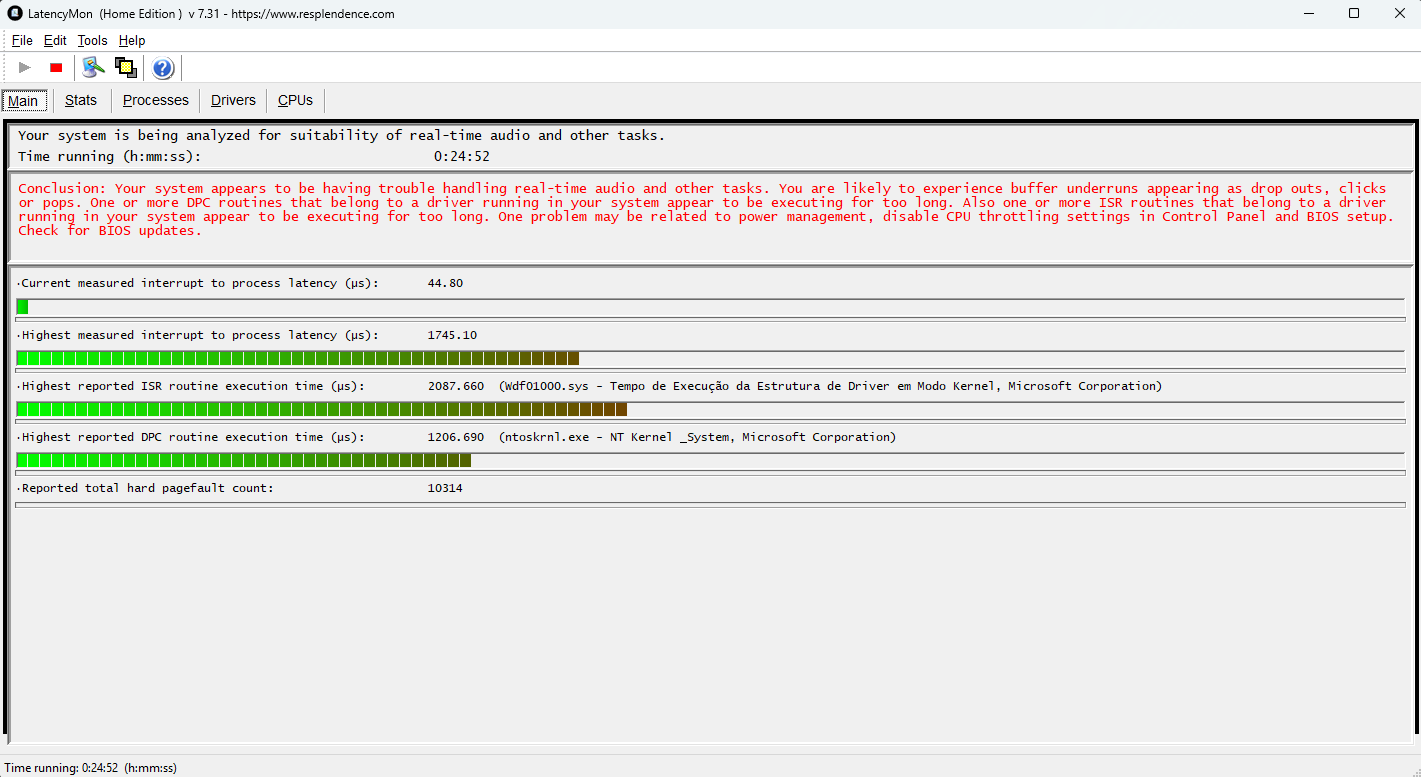Click the Start monitoring play icon

[x=25, y=68]
